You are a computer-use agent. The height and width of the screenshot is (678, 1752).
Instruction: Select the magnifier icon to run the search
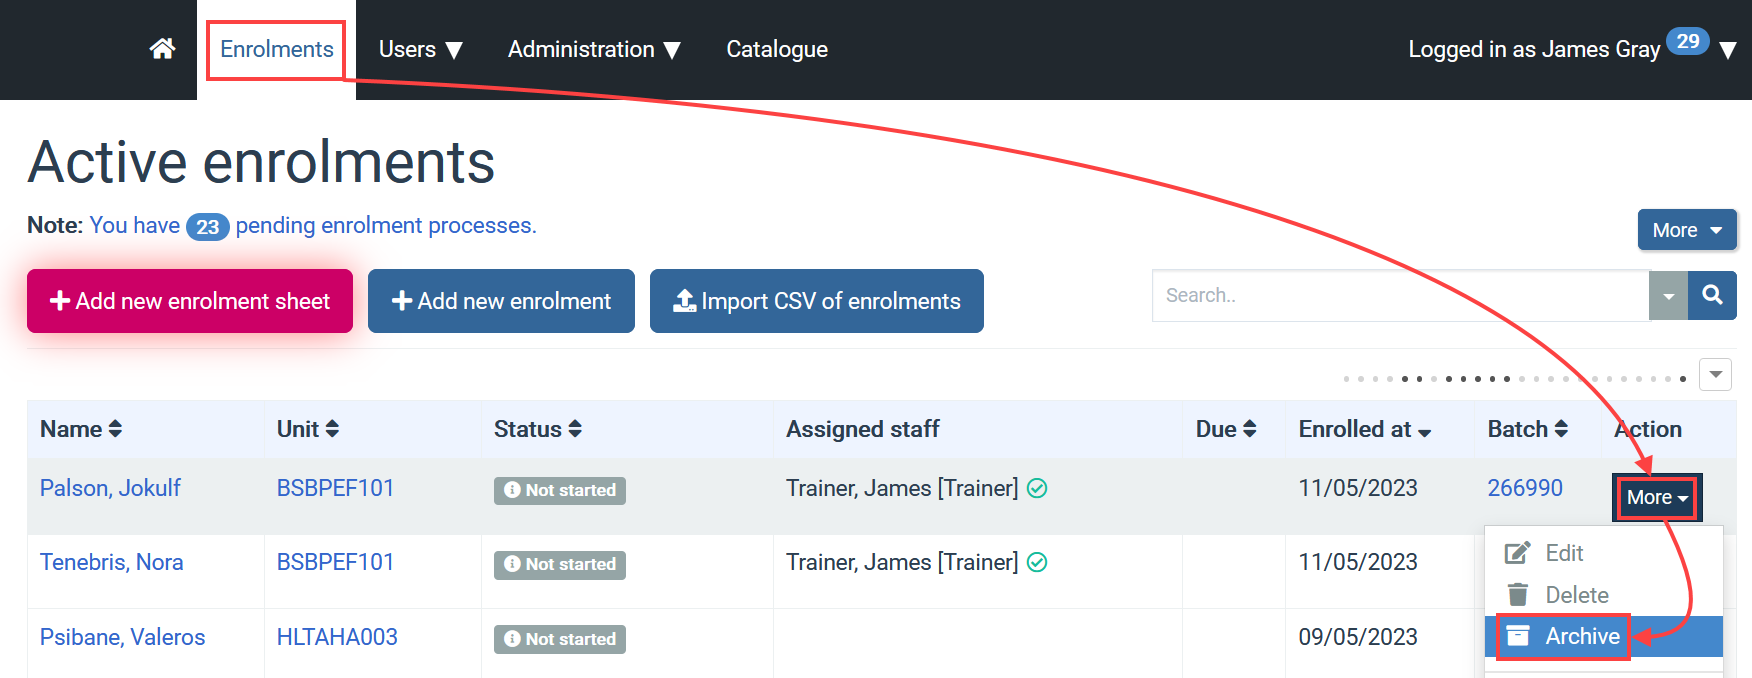point(1712,295)
